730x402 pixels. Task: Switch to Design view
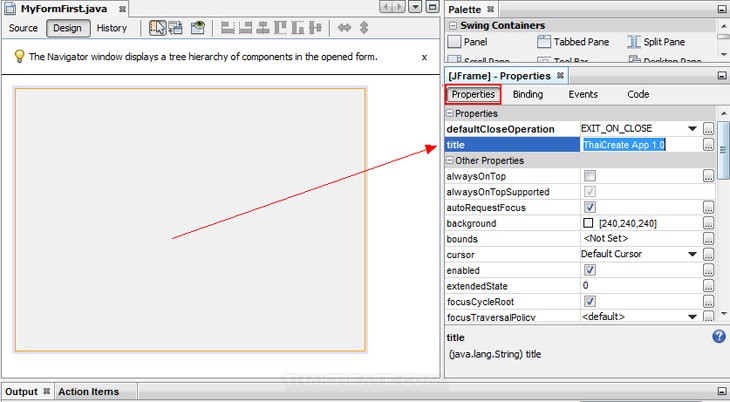click(68, 28)
